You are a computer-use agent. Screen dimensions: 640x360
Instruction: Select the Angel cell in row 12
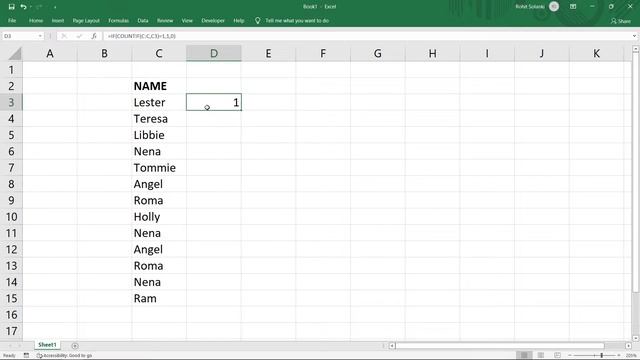[x=159, y=249]
